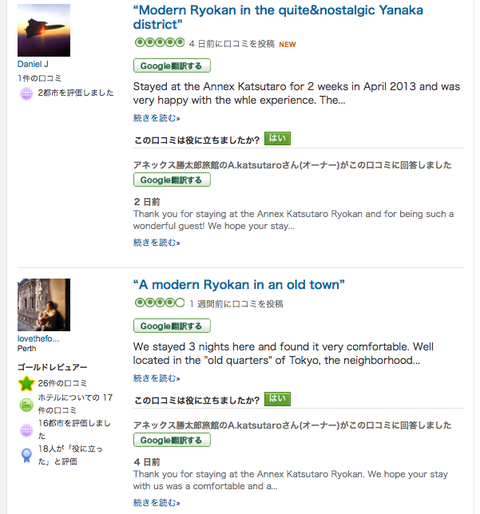Translate lovethefo's review with Google
Image resolution: width=480 pixels, height=514 pixels.
[x=172, y=326]
